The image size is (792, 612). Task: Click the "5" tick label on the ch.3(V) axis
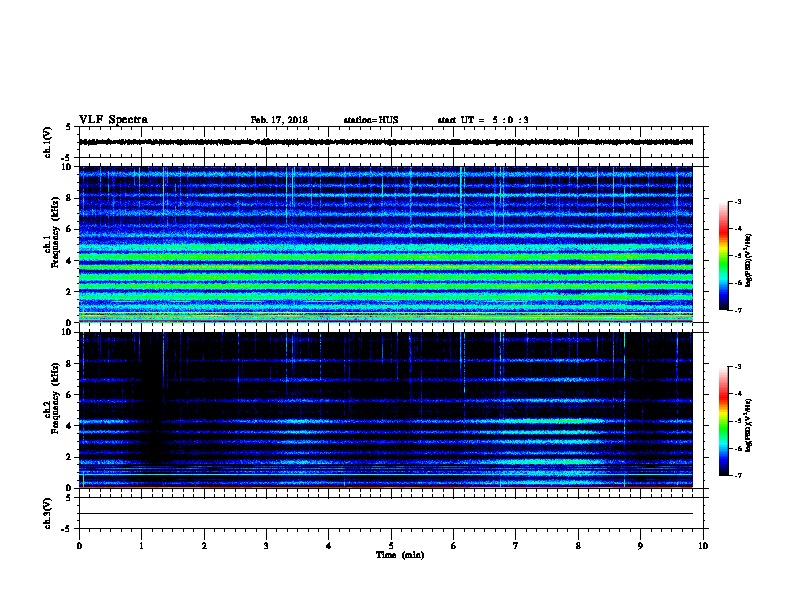69,497
